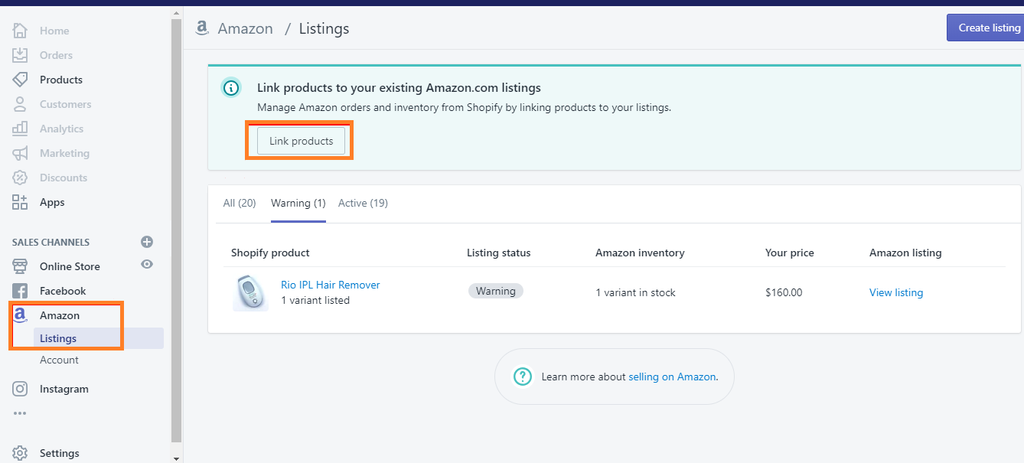Click the sidebar scrollbar up arrow
Viewport: 1024px width, 463px height.
[176, 12]
